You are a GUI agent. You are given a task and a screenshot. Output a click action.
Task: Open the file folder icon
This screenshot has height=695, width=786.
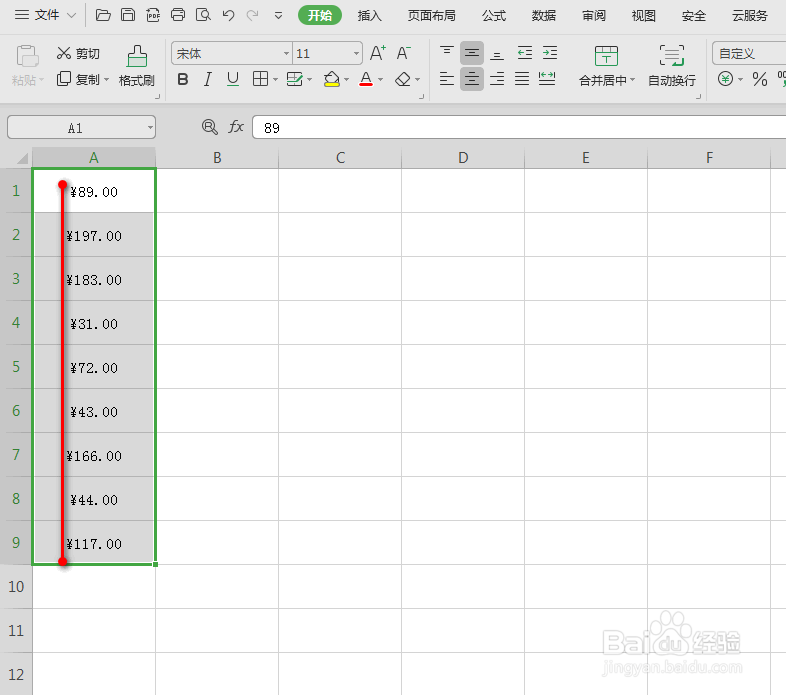point(103,15)
